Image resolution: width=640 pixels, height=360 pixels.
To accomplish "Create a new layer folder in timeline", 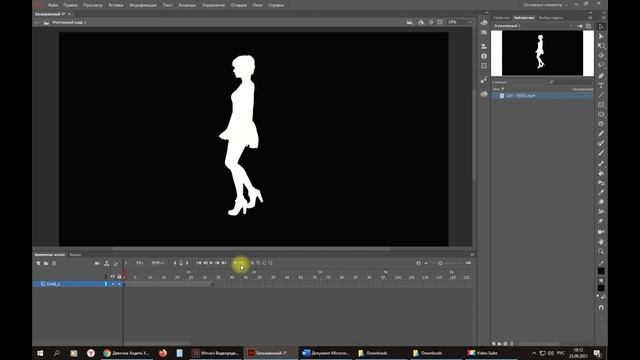I will (x=46, y=263).
